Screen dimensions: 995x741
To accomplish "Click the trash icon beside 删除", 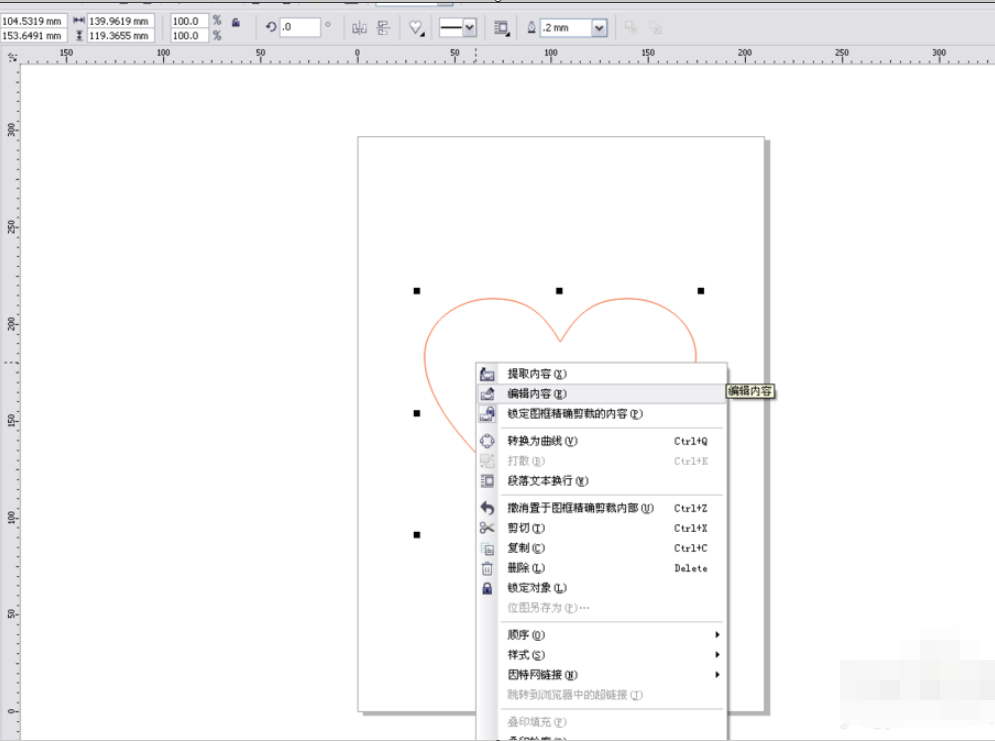I will 485,568.
